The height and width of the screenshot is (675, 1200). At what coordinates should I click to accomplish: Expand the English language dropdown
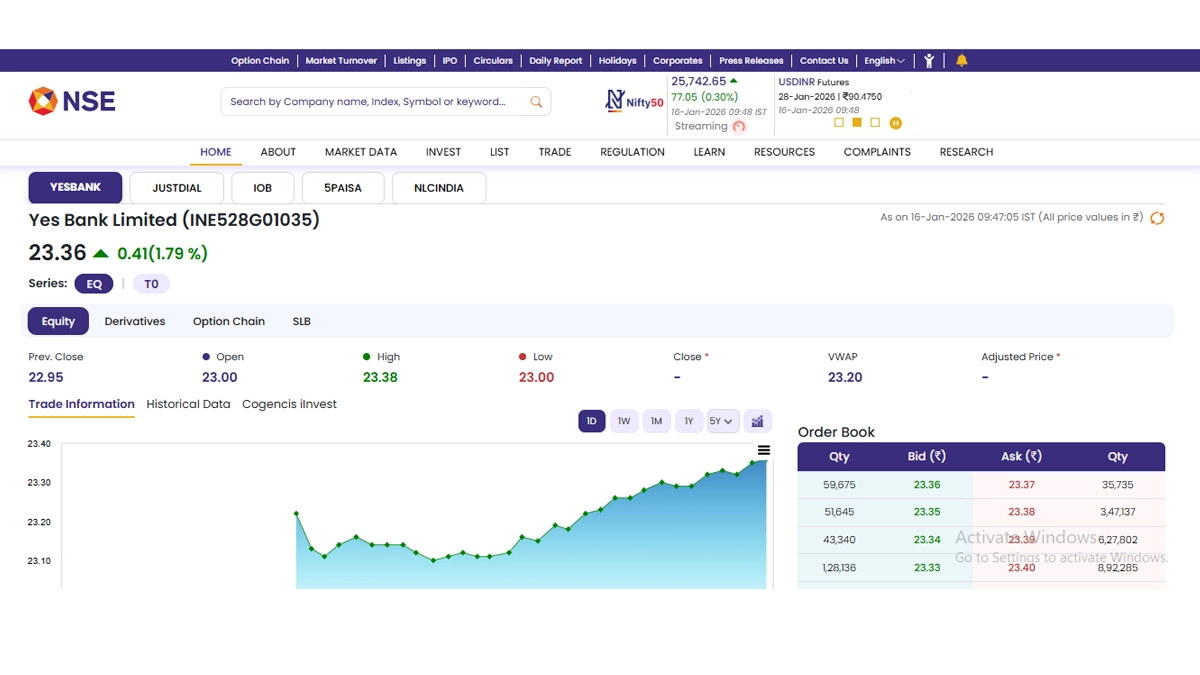click(884, 61)
